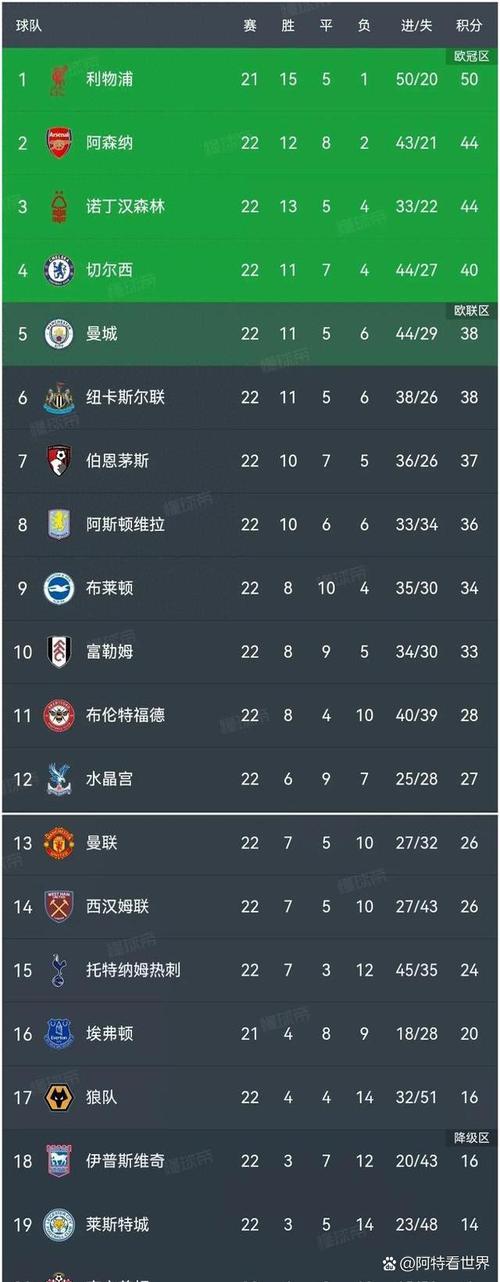Click the Liverpool club crest icon
This screenshot has height=1282, width=500.
[x=59, y=79]
